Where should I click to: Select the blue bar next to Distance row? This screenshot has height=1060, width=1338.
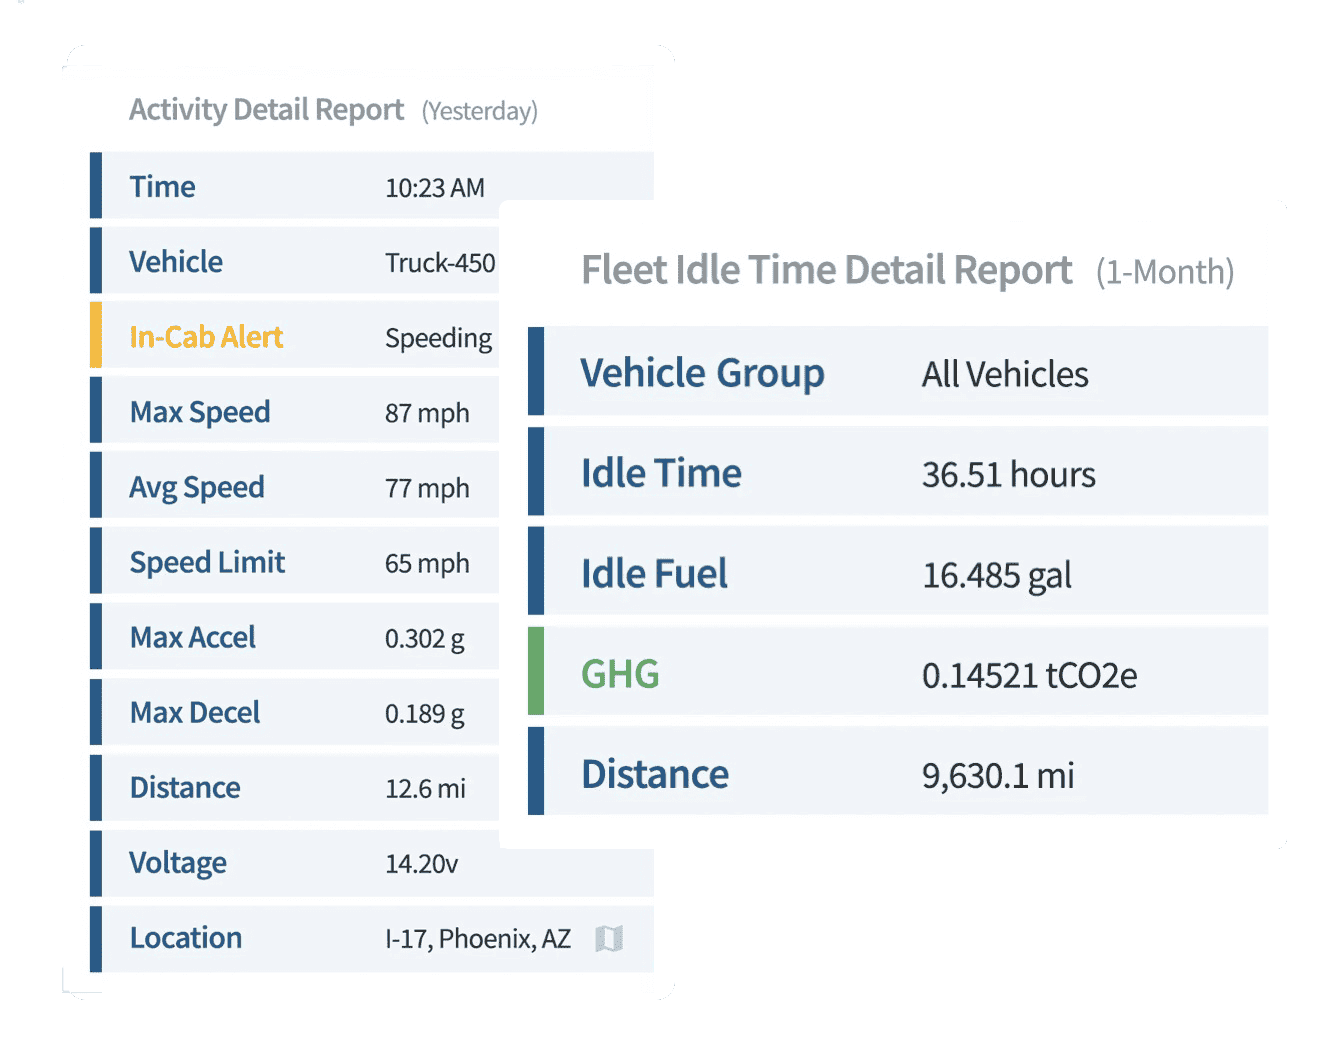[97, 787]
